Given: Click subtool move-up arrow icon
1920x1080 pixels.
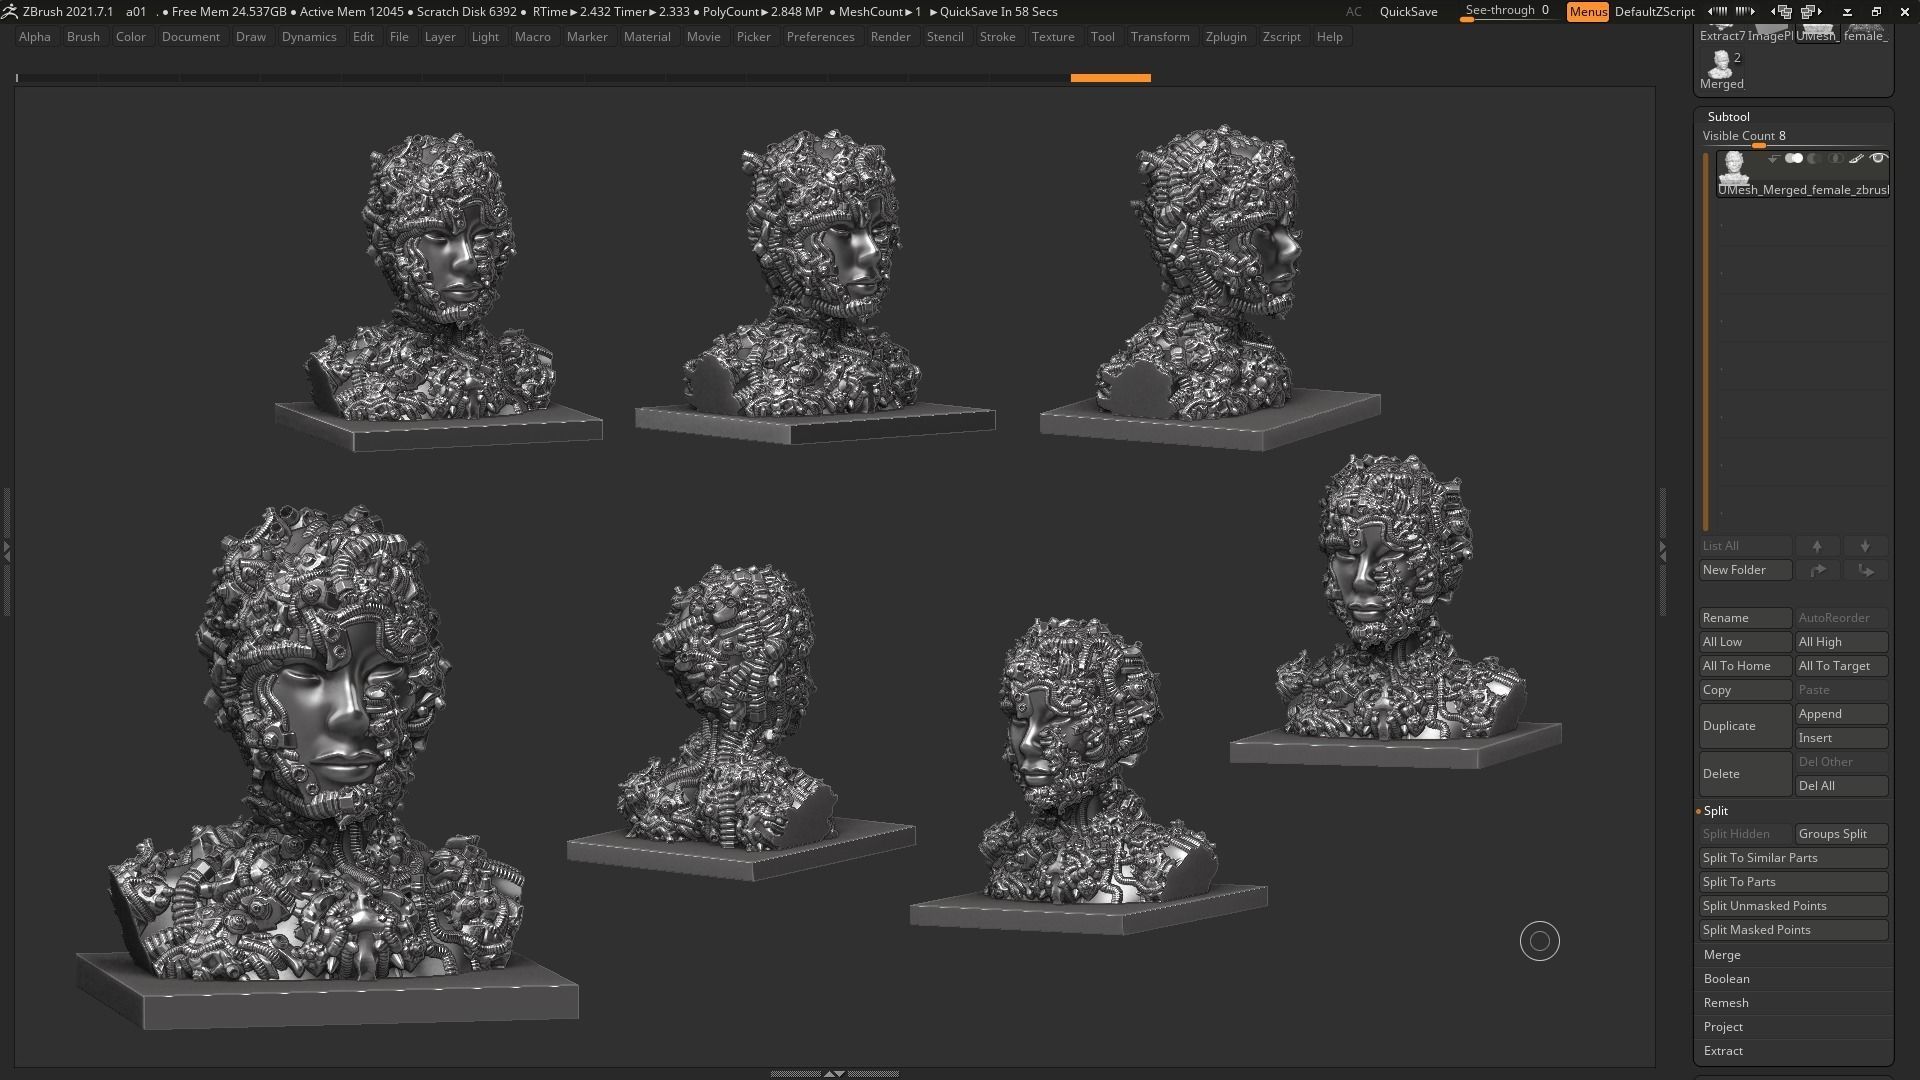Looking at the screenshot, I should point(1817,546).
